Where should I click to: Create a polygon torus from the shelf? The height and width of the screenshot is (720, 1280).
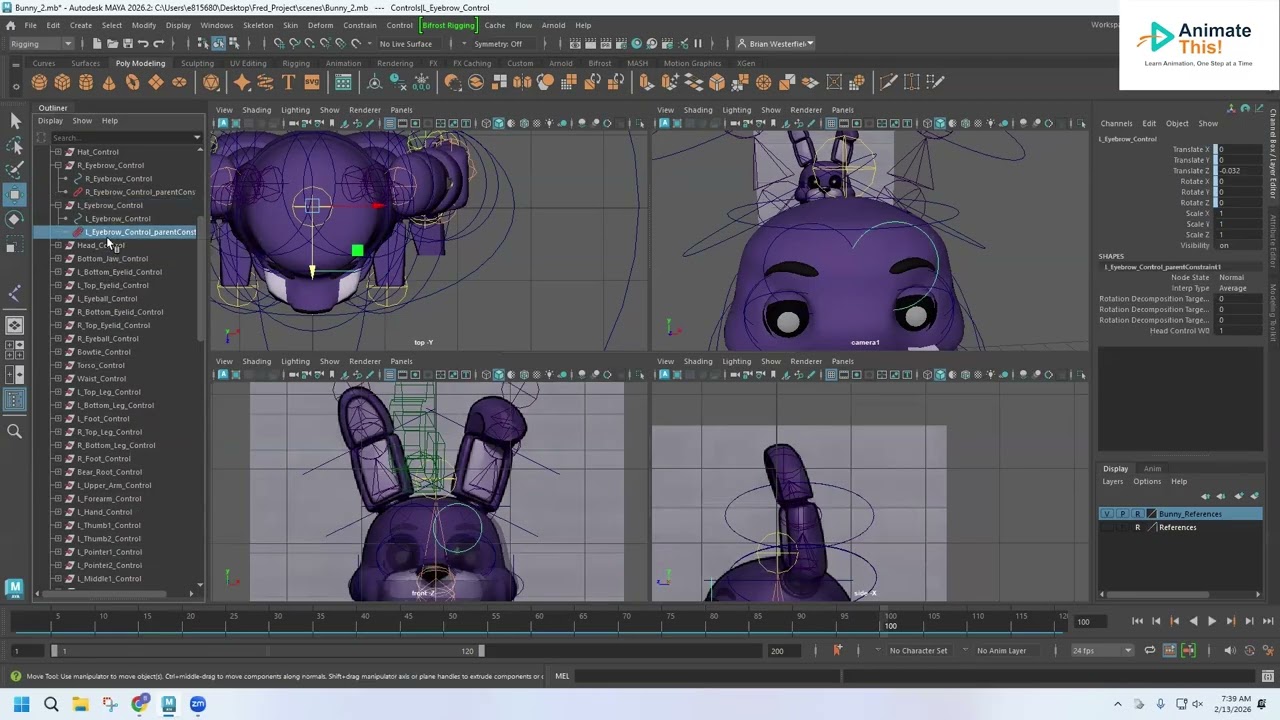click(132, 82)
